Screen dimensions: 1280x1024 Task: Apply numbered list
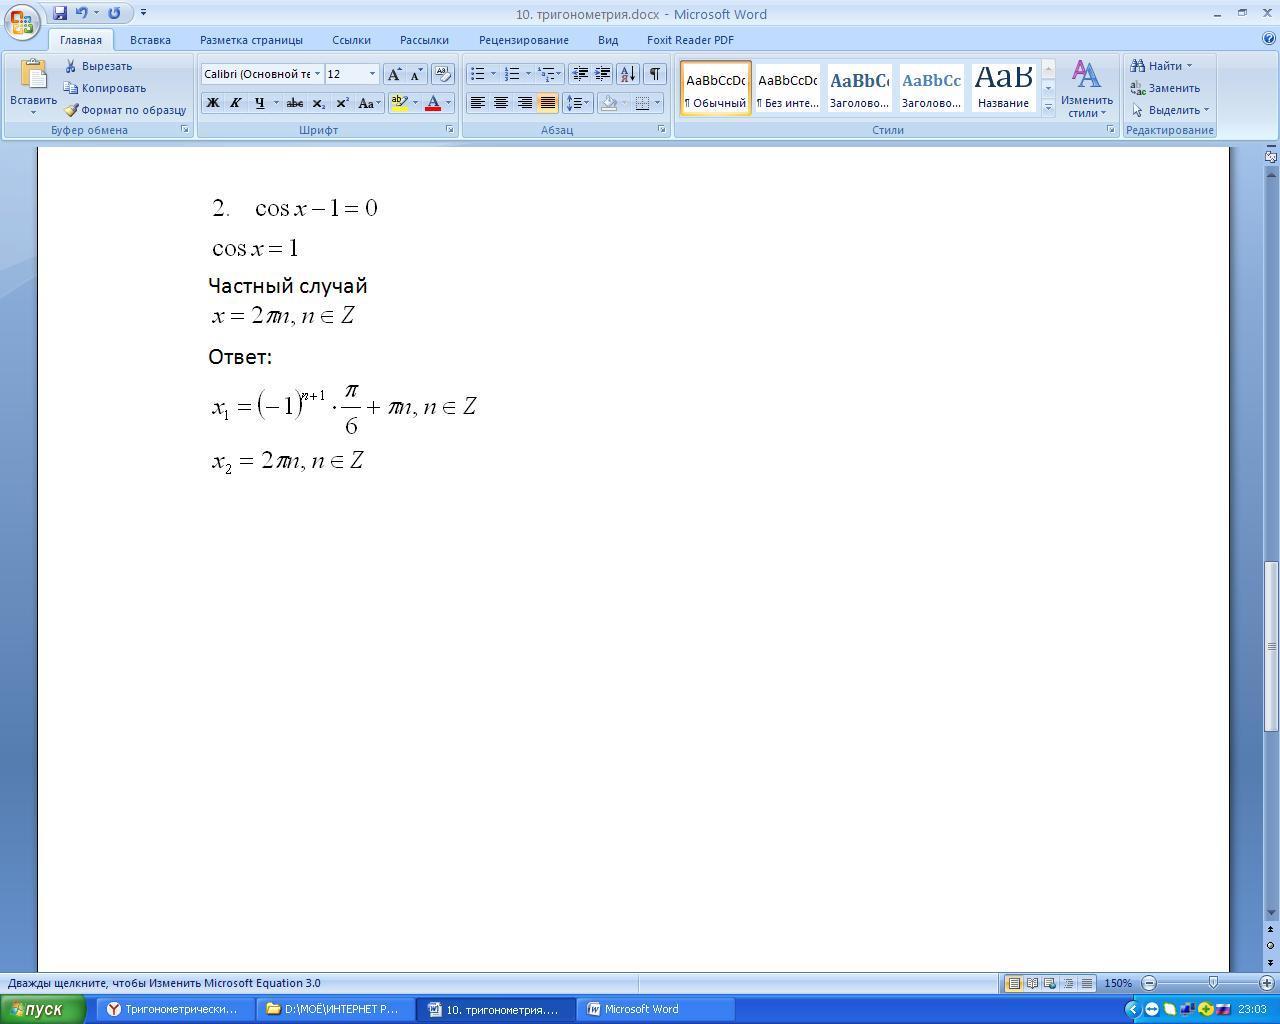point(512,74)
